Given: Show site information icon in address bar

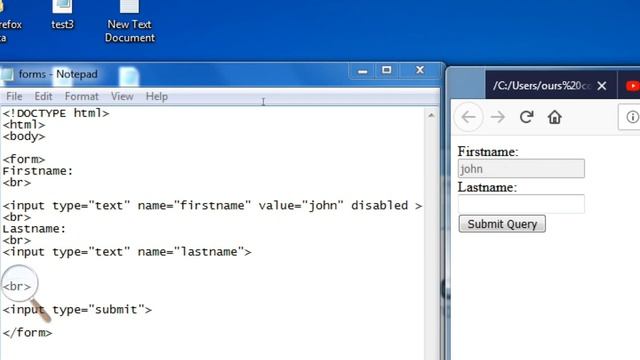Looking at the screenshot, I should pyautogui.click(x=632, y=117).
